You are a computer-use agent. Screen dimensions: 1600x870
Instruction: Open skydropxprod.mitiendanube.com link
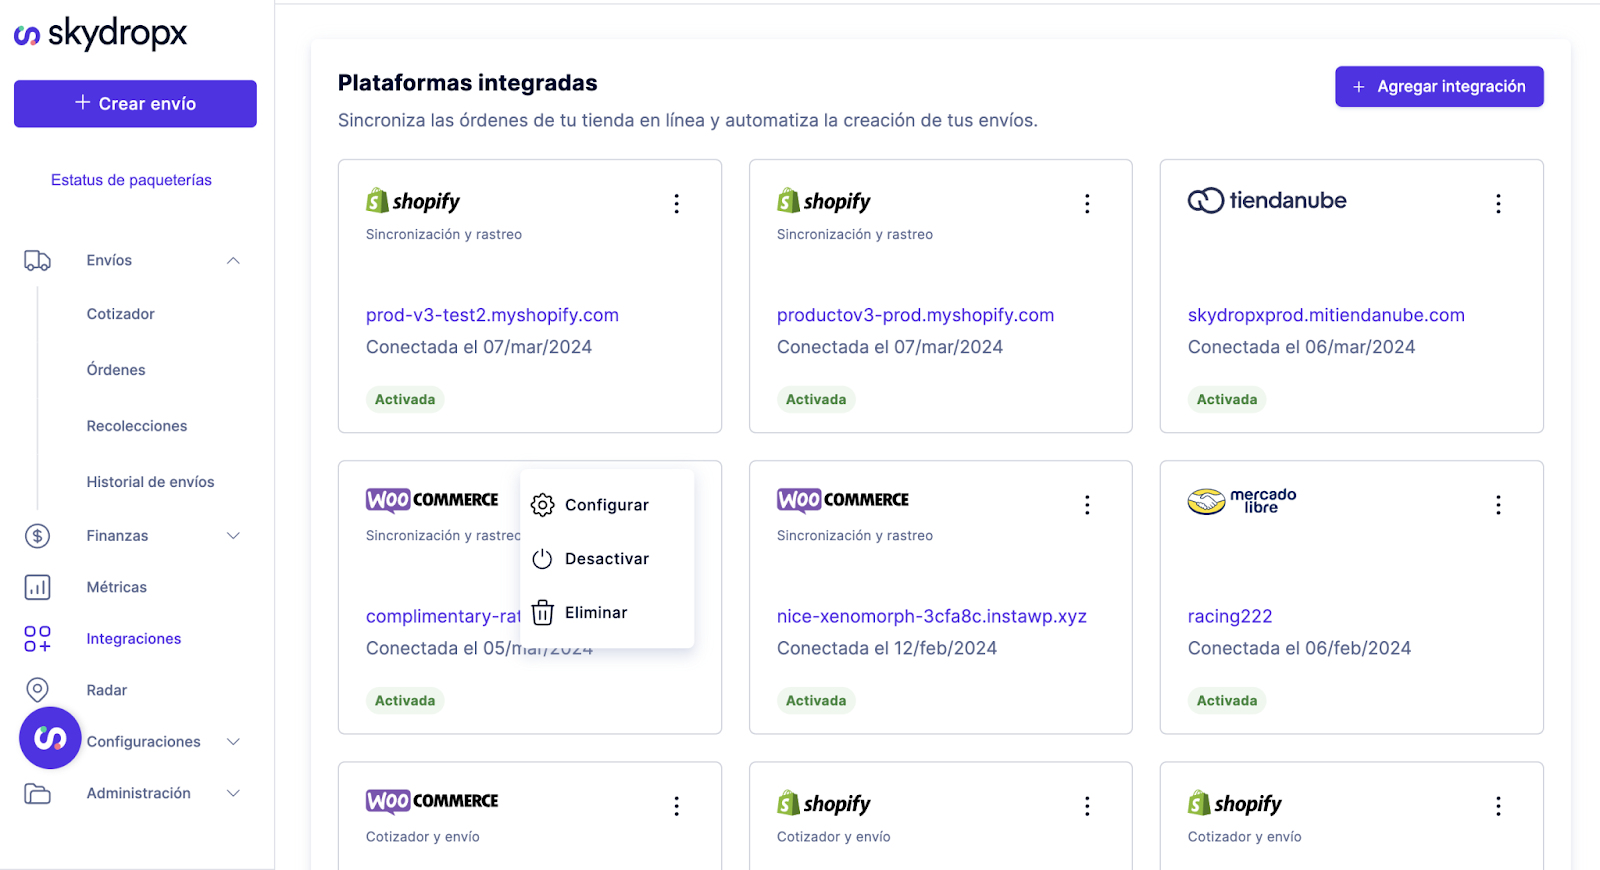click(x=1326, y=315)
